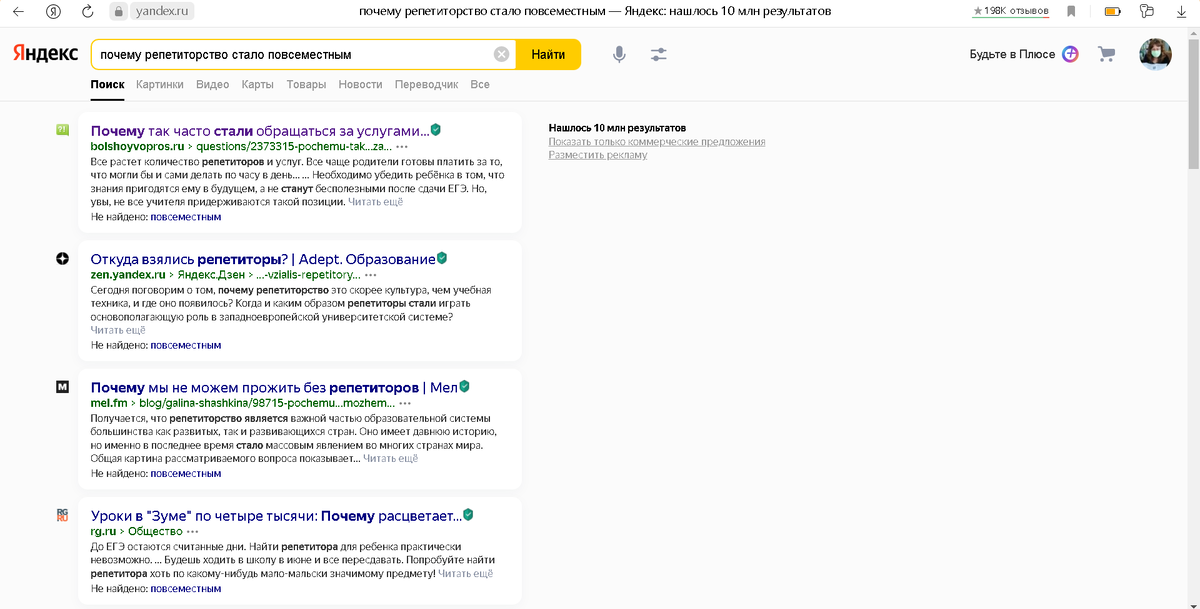This screenshot has width=1200, height=609.
Task: Open the passwords key icon
Action: tap(1146, 11)
